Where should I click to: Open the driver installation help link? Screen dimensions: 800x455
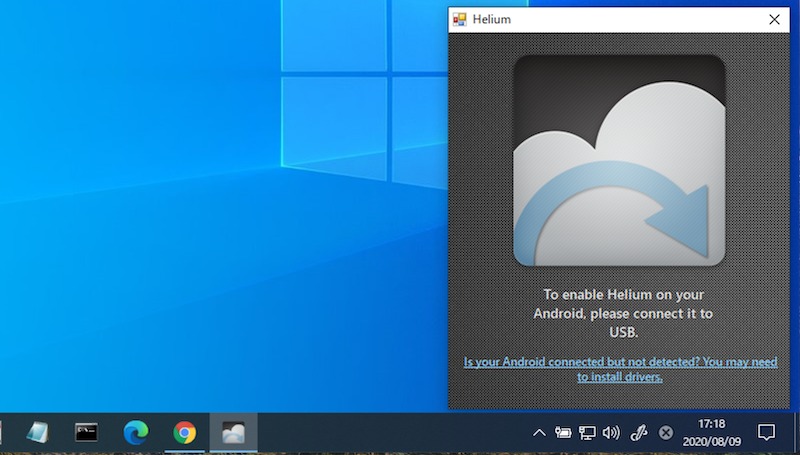coord(620,369)
